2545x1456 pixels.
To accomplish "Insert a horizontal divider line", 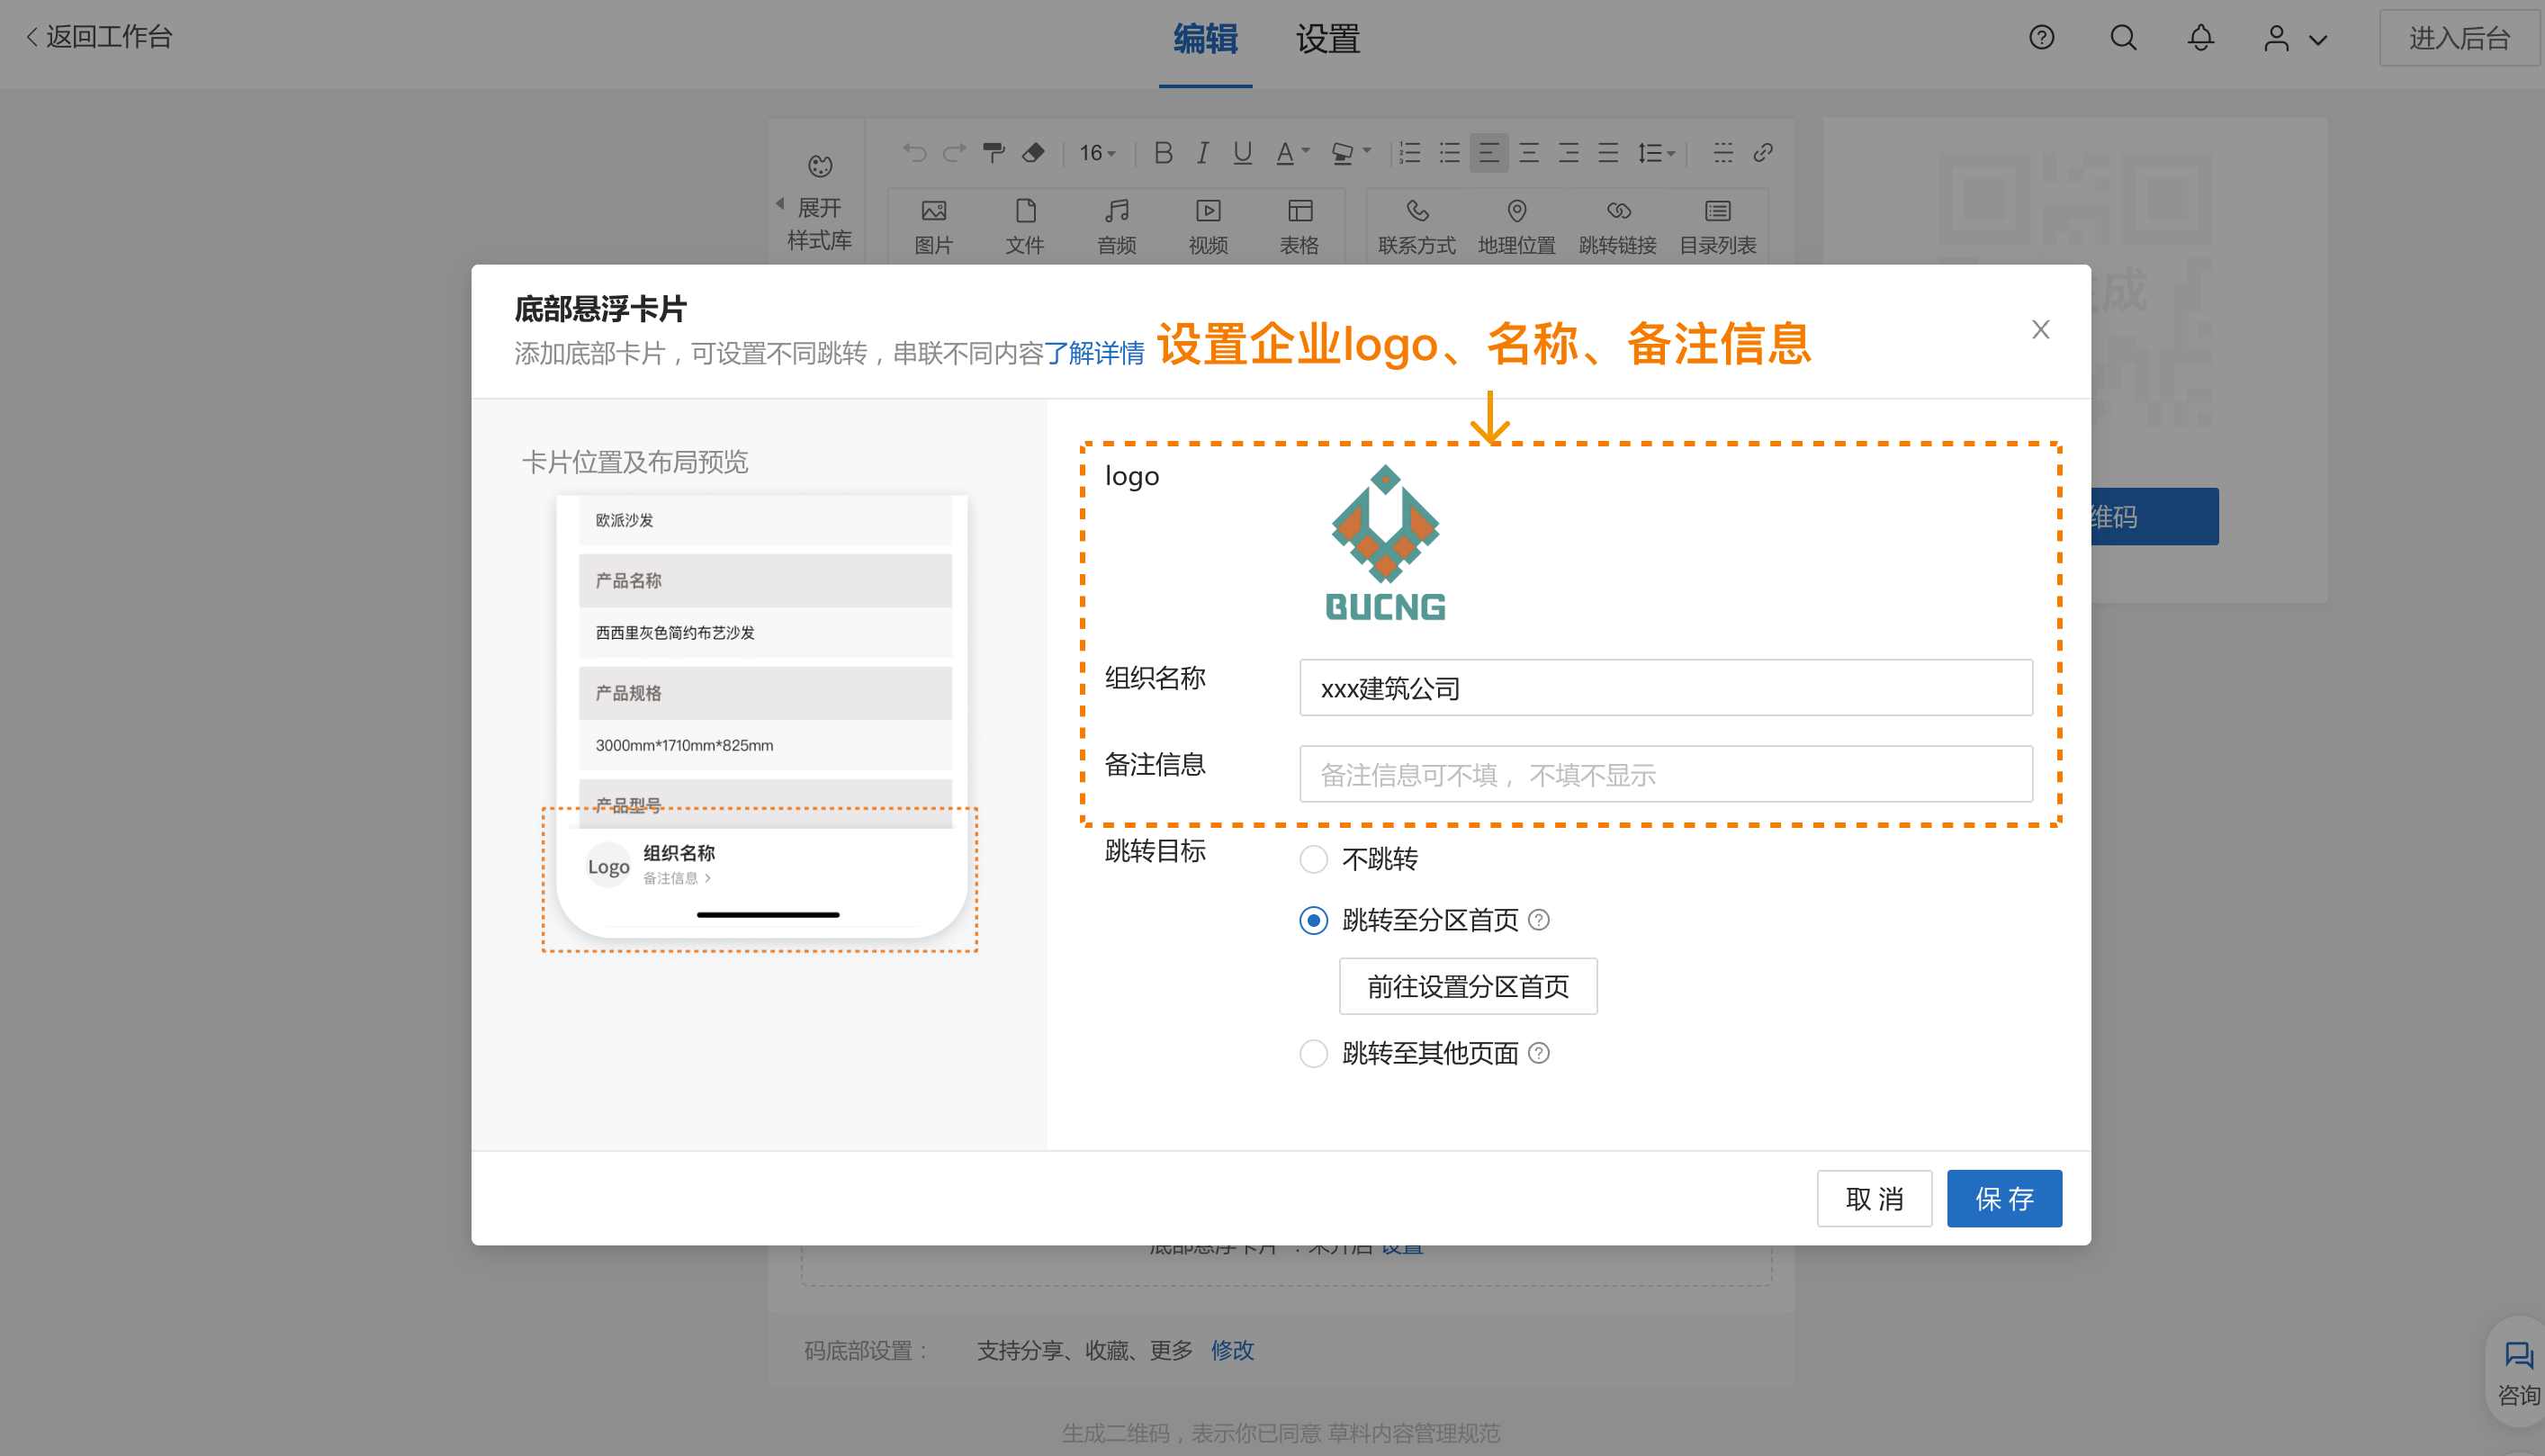I will tap(1723, 152).
